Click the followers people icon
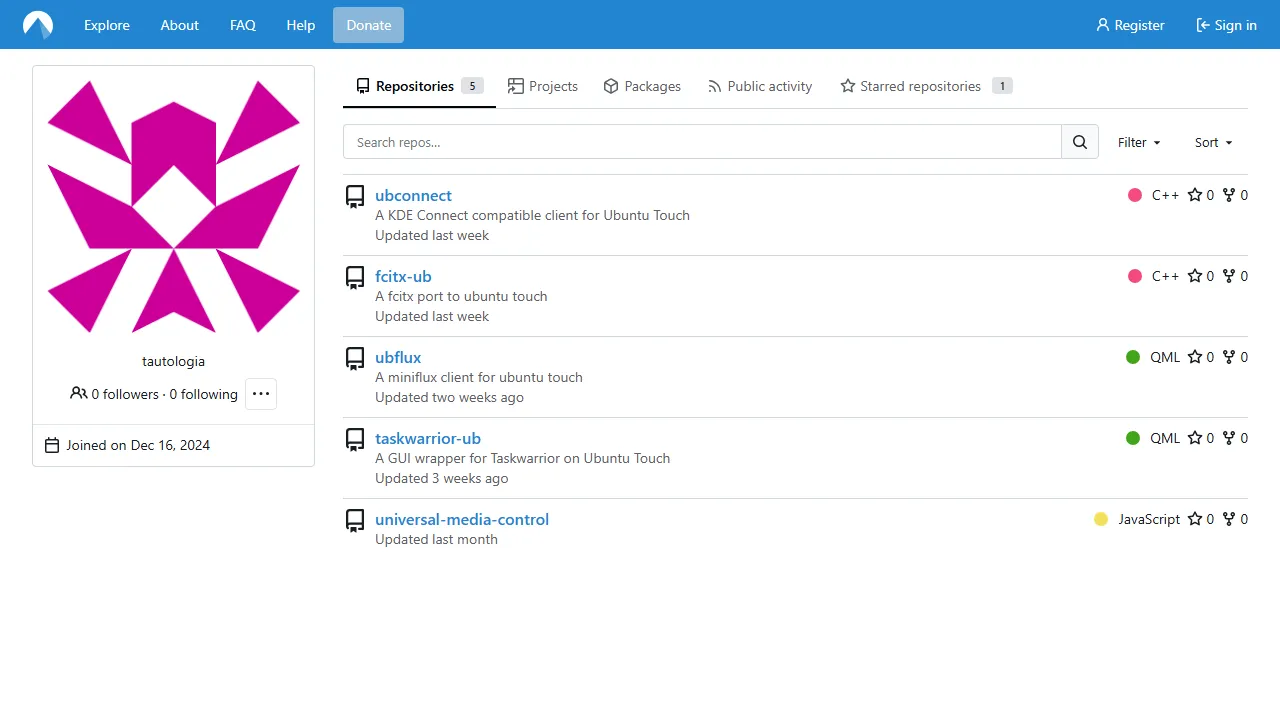The image size is (1280, 720). pyautogui.click(x=78, y=394)
